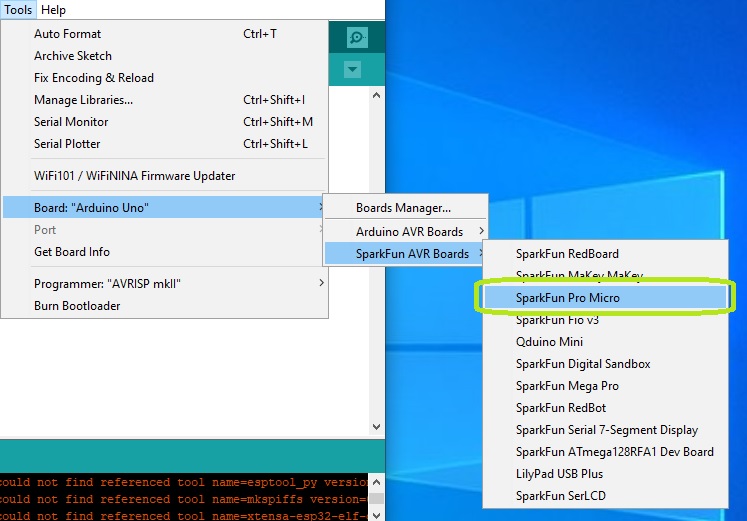
Task: Choose SparkFun RedBoard from the board list
Action: click(x=567, y=254)
